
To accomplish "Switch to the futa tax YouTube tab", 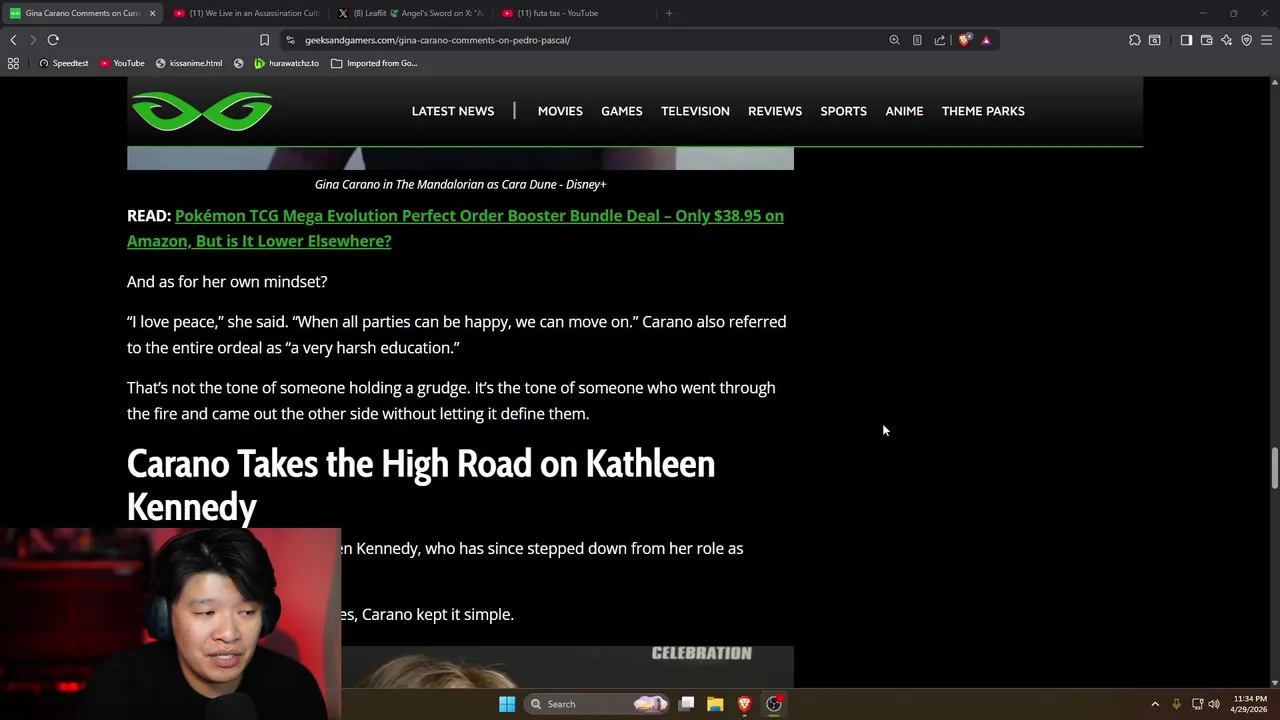I will click(576, 13).
